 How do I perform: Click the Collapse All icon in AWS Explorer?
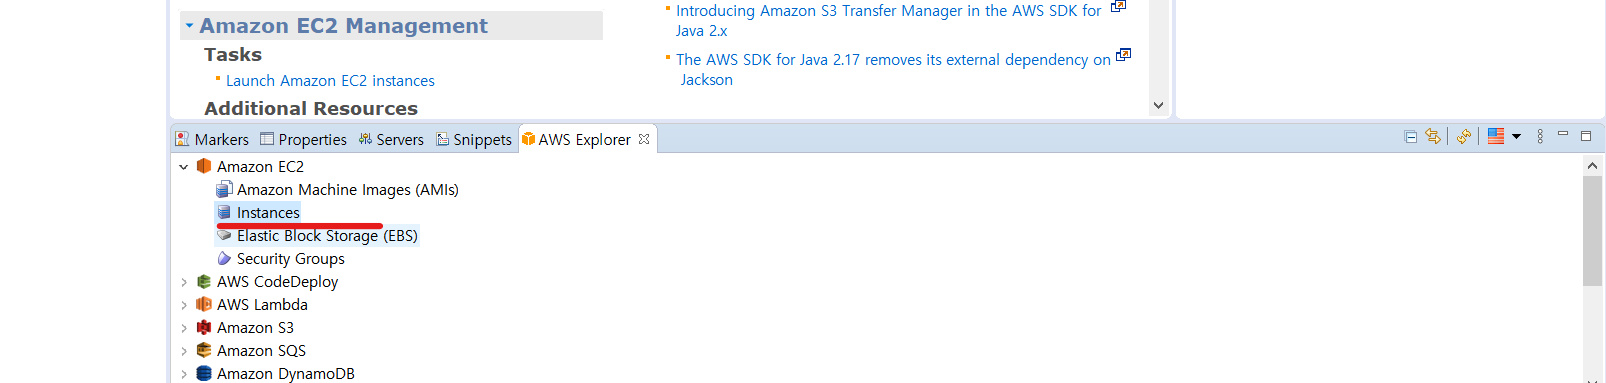(x=1410, y=137)
